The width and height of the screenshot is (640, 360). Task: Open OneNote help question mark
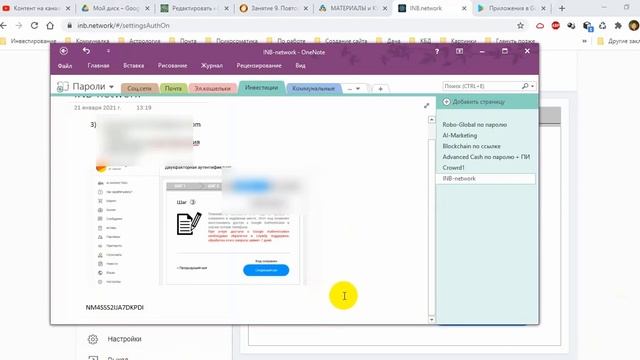(x=437, y=51)
